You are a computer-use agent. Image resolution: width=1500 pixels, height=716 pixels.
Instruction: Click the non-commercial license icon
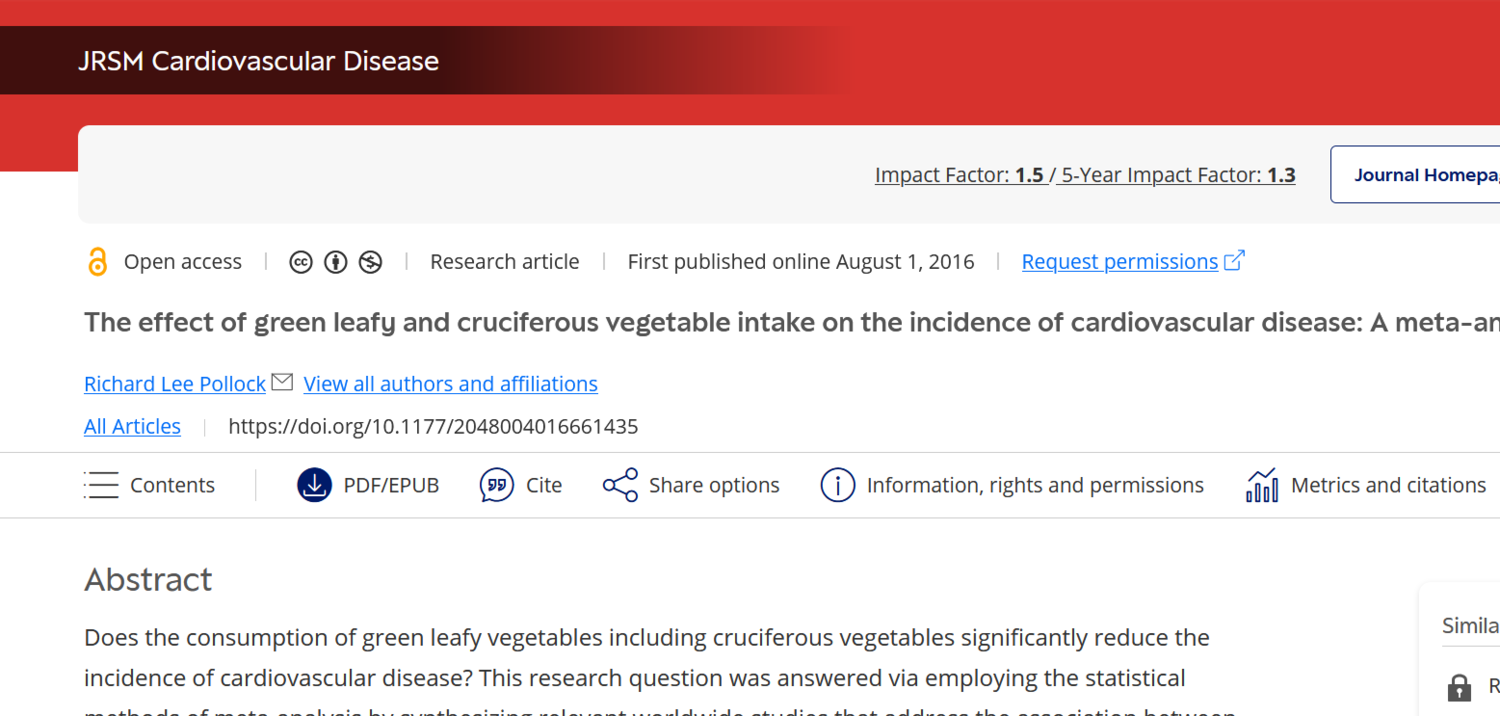371,262
